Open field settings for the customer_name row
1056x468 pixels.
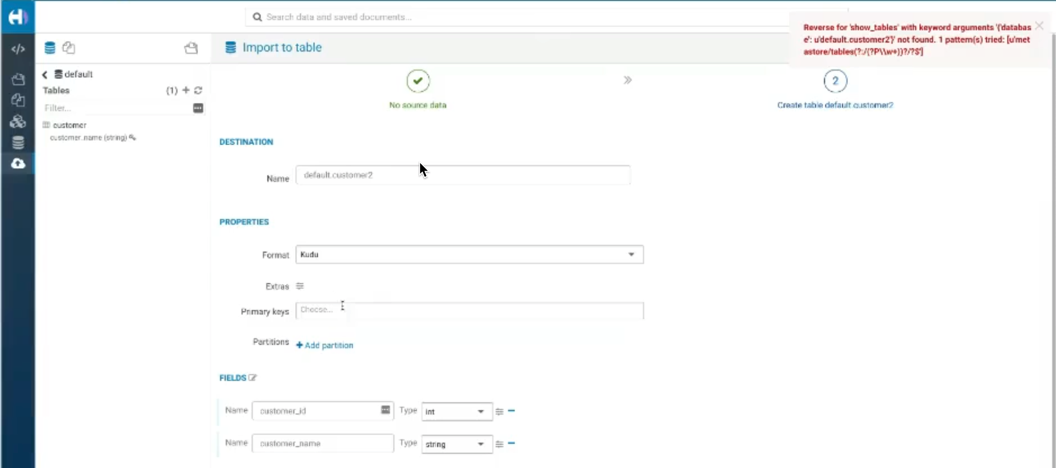[500, 444]
